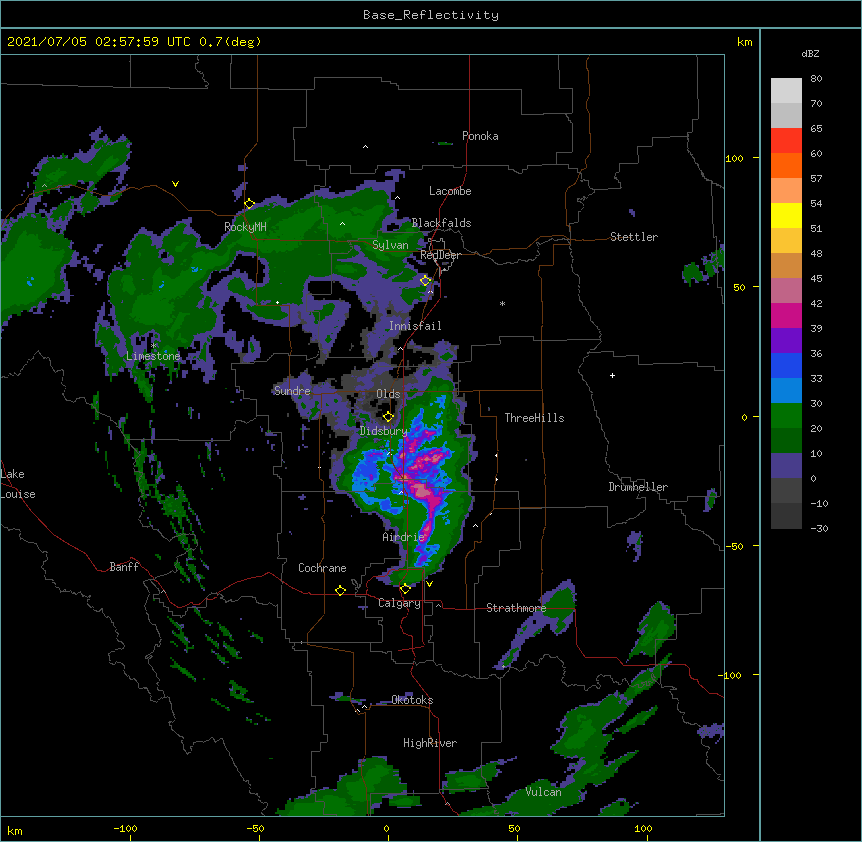Viewport: 862px width, 842px height.
Task: Select the bright green 20-30 dBZ swatch
Action: tap(786, 416)
